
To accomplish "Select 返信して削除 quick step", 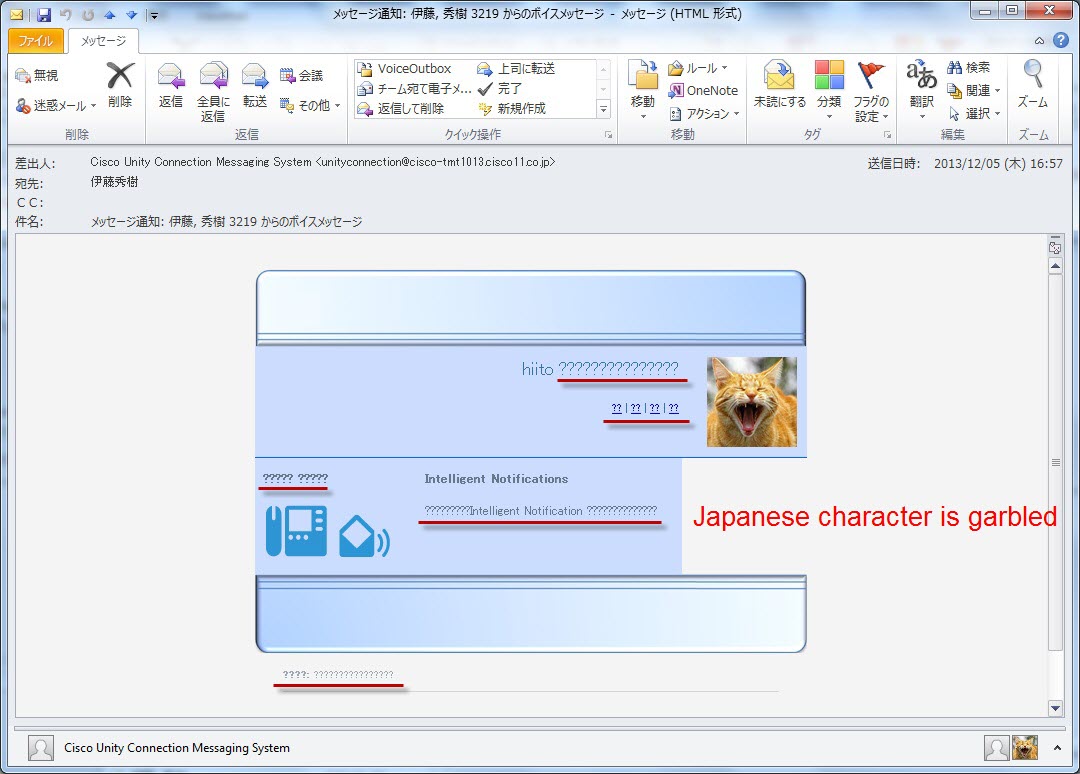I will (401, 109).
